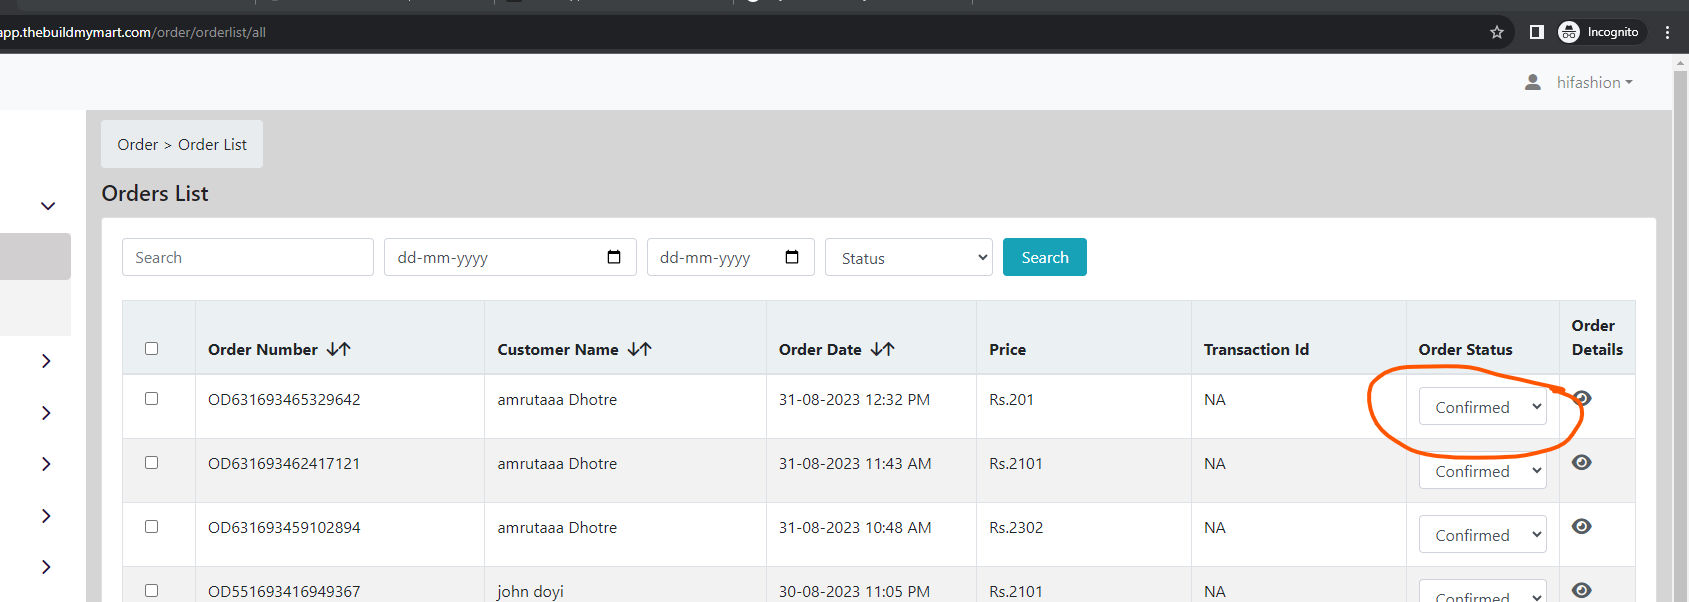
Task: Click price Rs.201
Action: (1011, 399)
